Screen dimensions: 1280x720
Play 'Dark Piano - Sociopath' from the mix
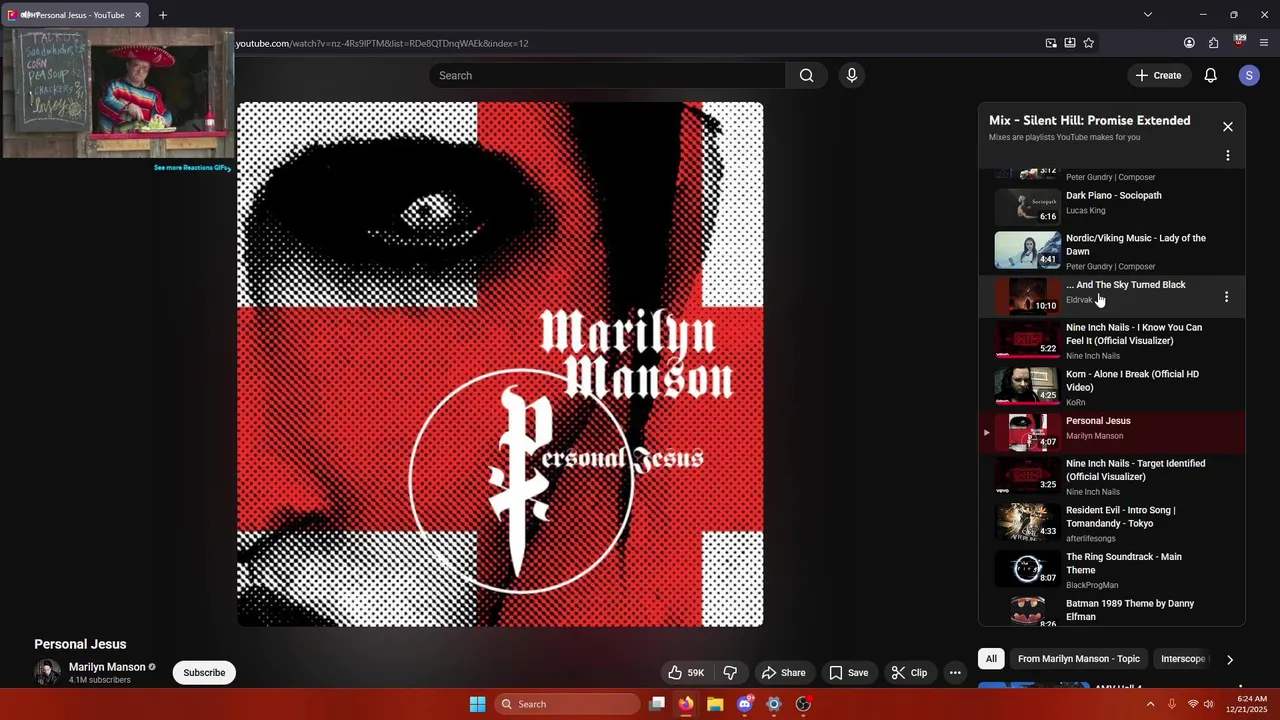click(1111, 205)
